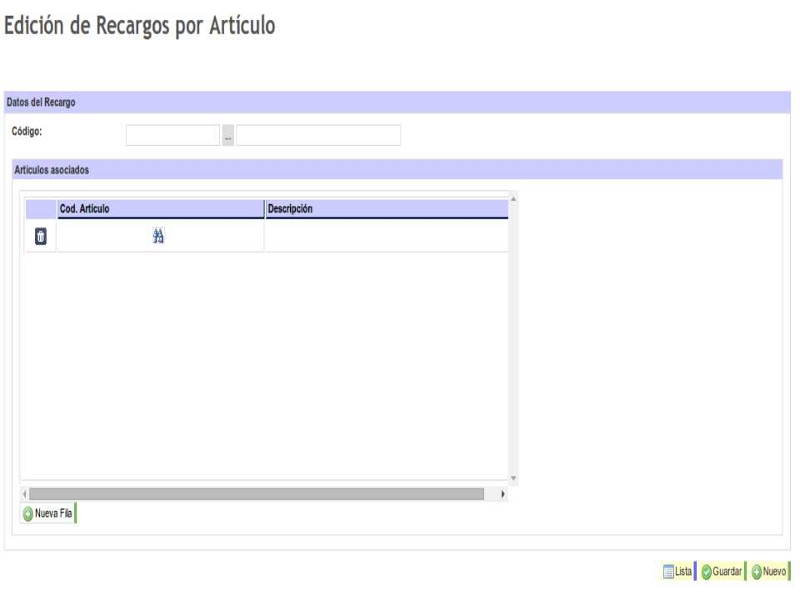The width and height of the screenshot is (800, 600).
Task: Delete the row using the trash icon
Action: [x=40, y=236]
